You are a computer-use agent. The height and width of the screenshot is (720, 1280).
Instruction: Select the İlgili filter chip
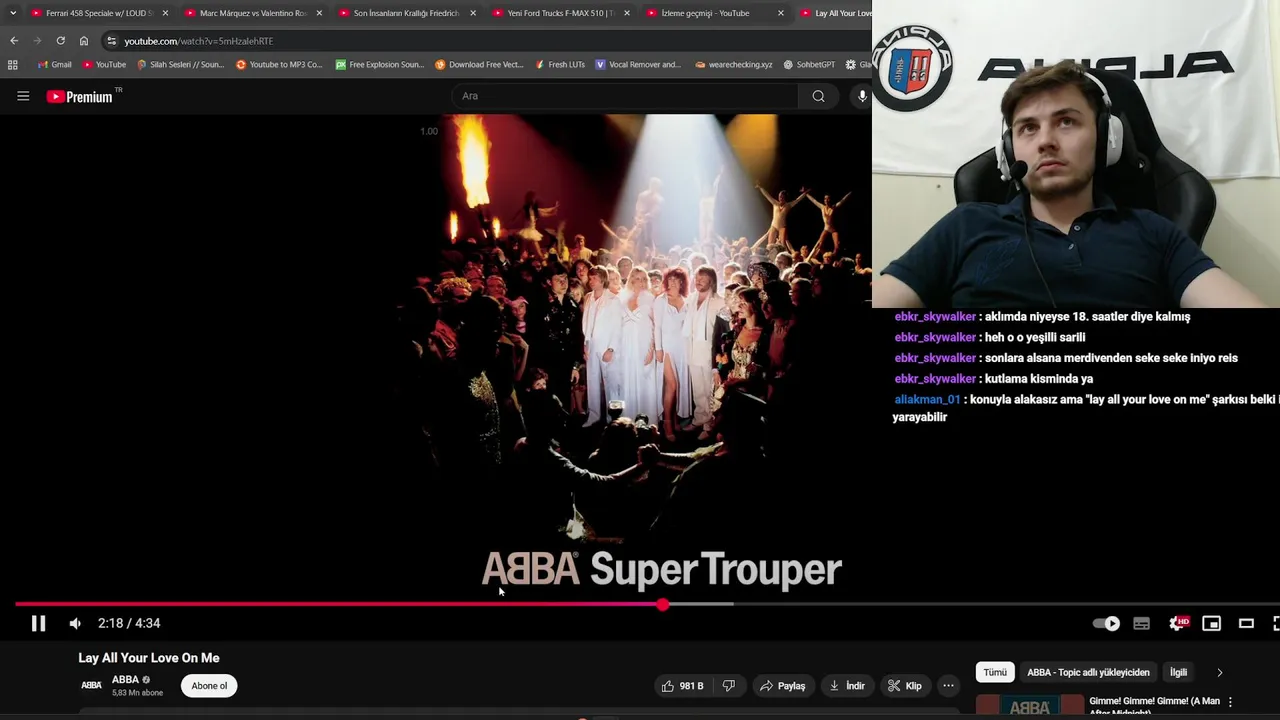[1179, 672]
